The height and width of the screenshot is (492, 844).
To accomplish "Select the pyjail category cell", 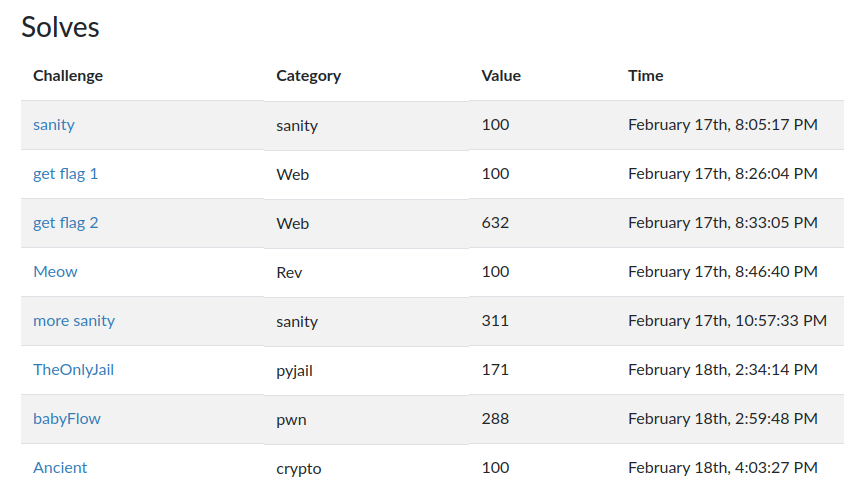I will tap(295, 370).
